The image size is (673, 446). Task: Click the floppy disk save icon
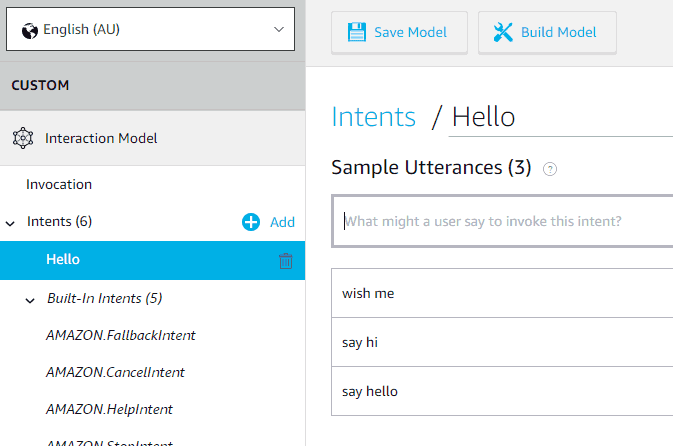pos(357,32)
